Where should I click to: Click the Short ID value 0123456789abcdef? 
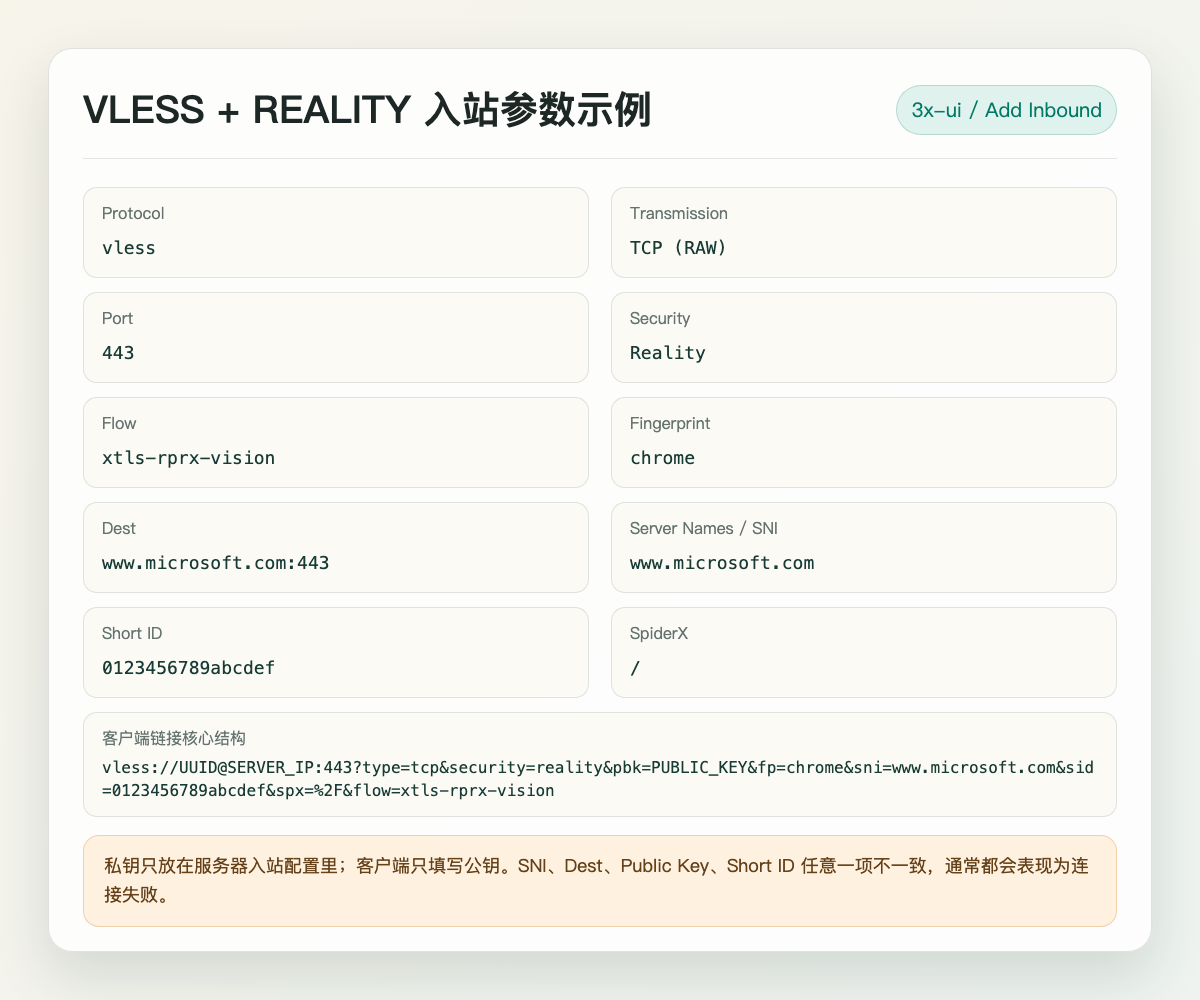(188, 667)
